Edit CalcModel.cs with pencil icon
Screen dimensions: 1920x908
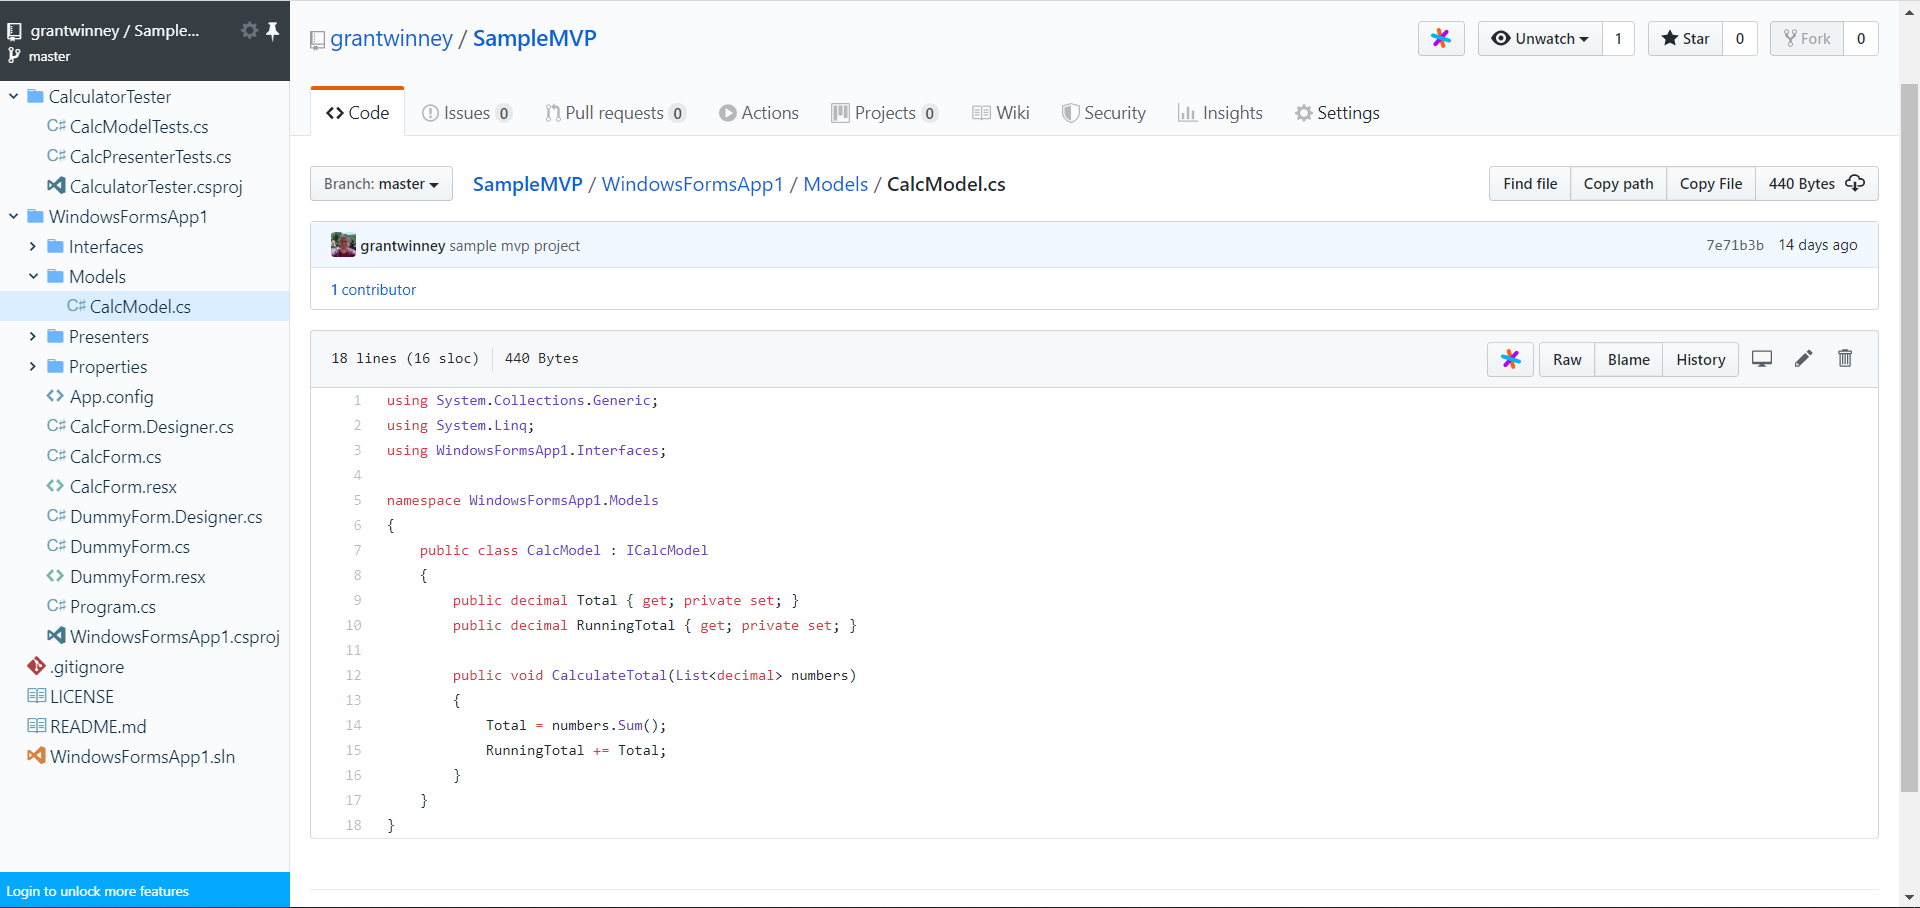(x=1803, y=359)
